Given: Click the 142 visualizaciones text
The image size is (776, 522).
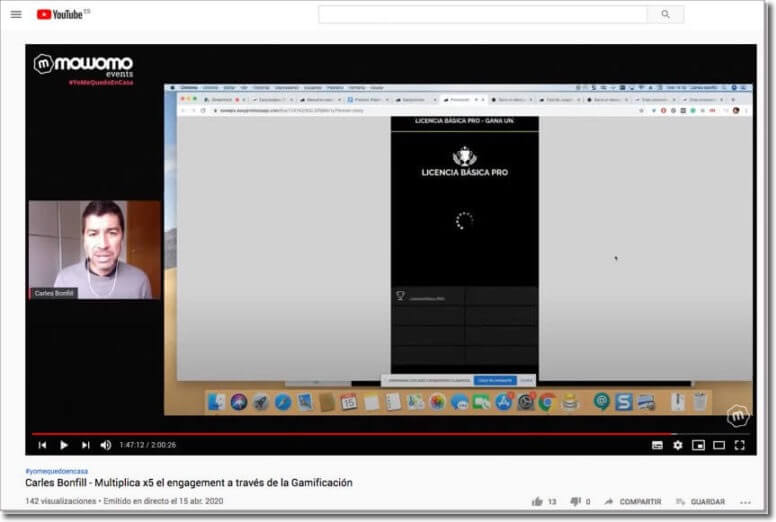Looking at the screenshot, I should (60, 501).
